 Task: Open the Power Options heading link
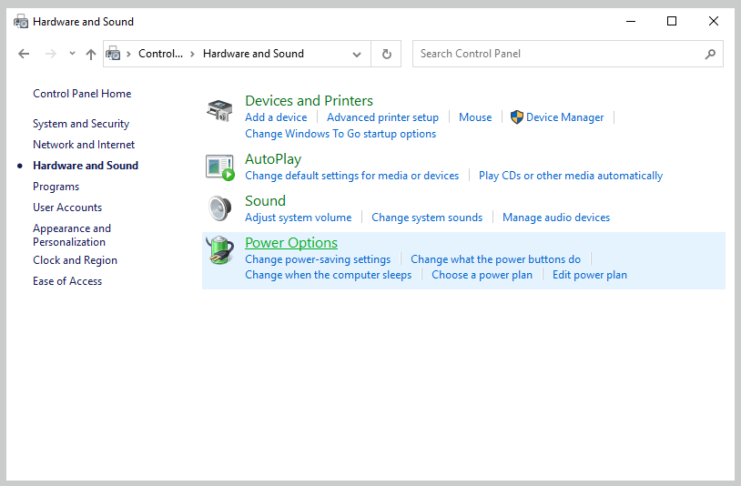click(x=291, y=243)
